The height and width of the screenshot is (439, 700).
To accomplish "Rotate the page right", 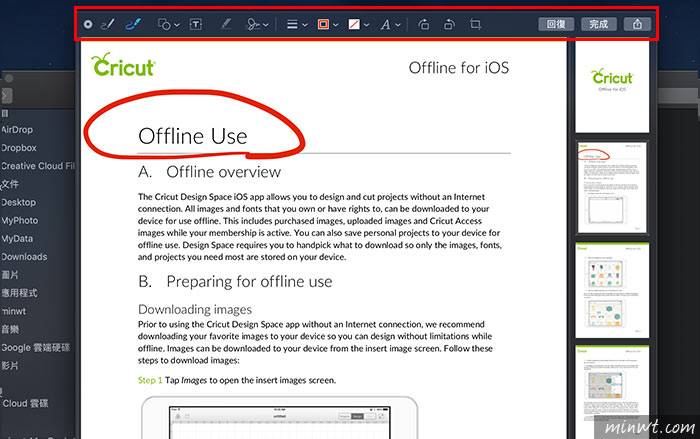I will tap(450, 24).
